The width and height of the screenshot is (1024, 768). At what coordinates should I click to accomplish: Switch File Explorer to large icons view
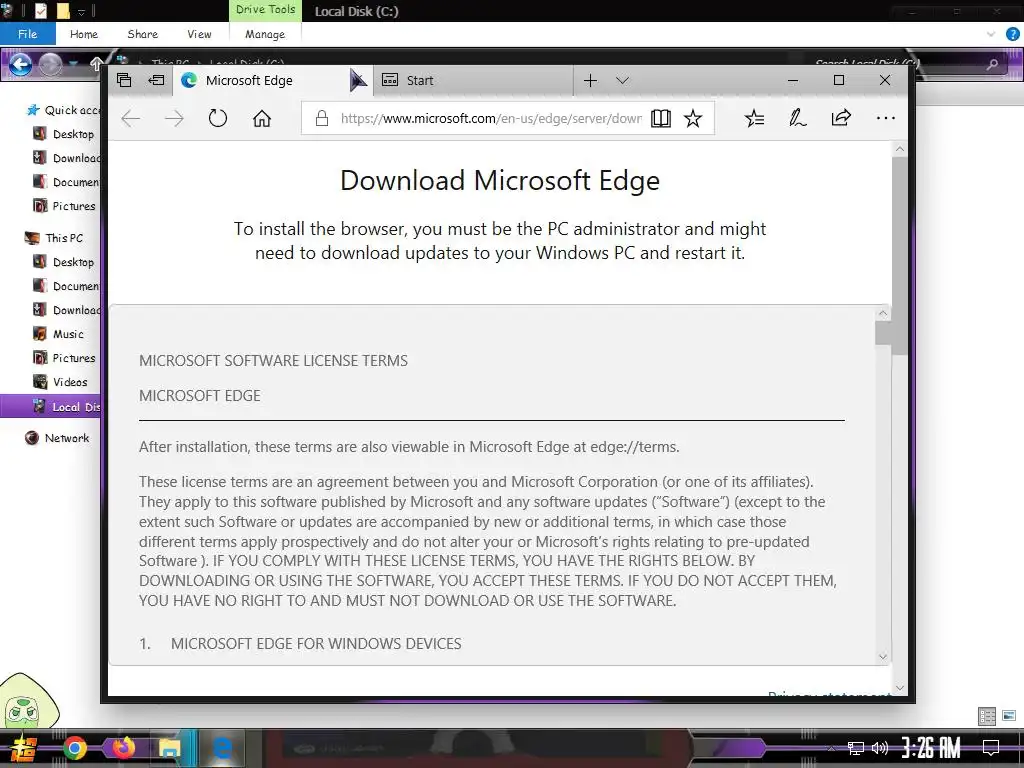pos(1010,716)
